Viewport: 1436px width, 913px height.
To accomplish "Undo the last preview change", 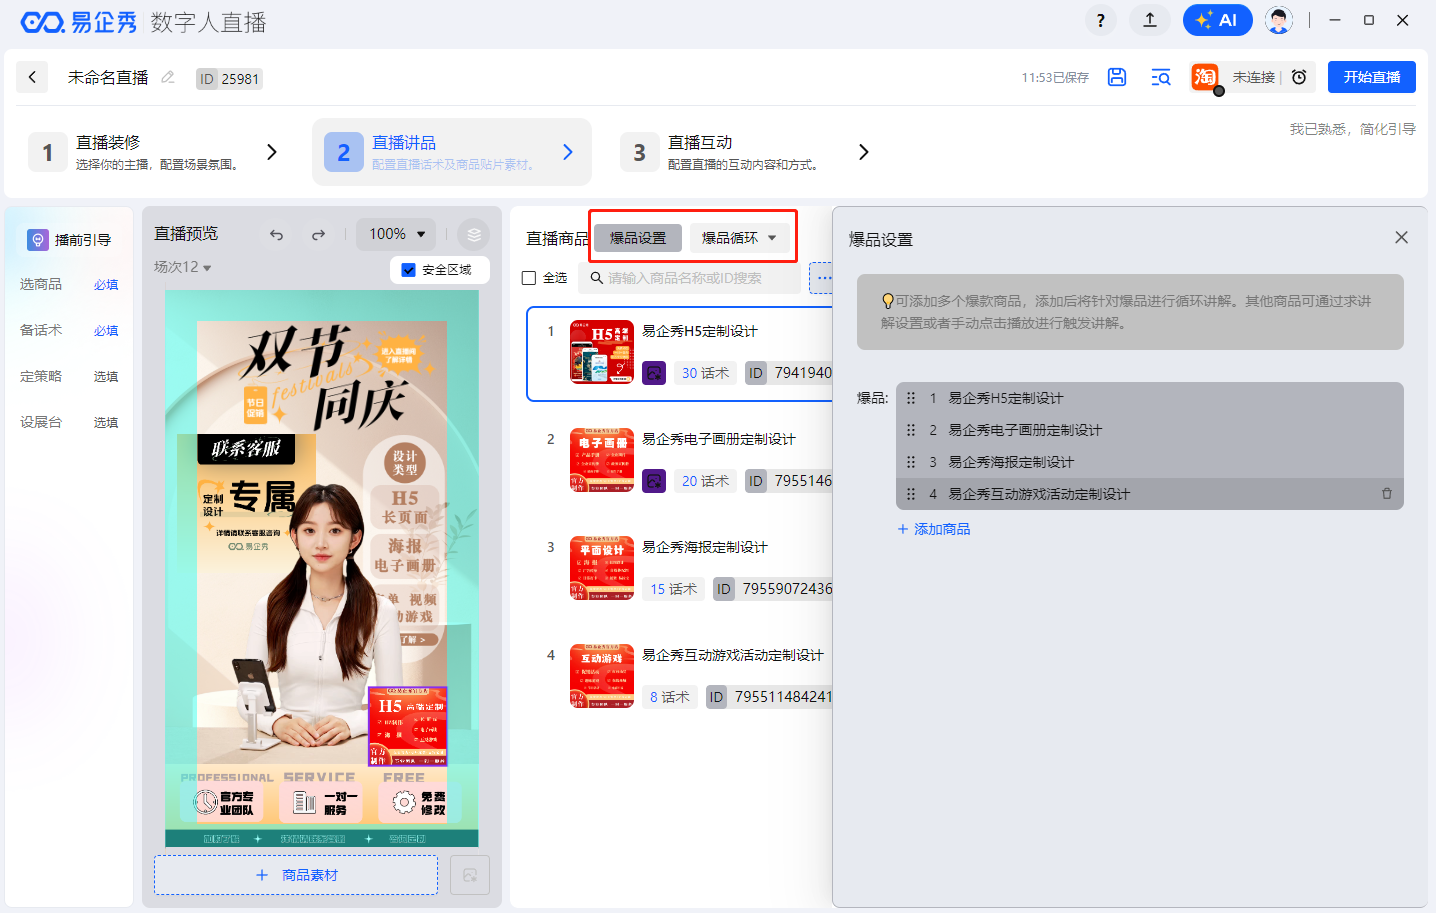I will click(276, 235).
